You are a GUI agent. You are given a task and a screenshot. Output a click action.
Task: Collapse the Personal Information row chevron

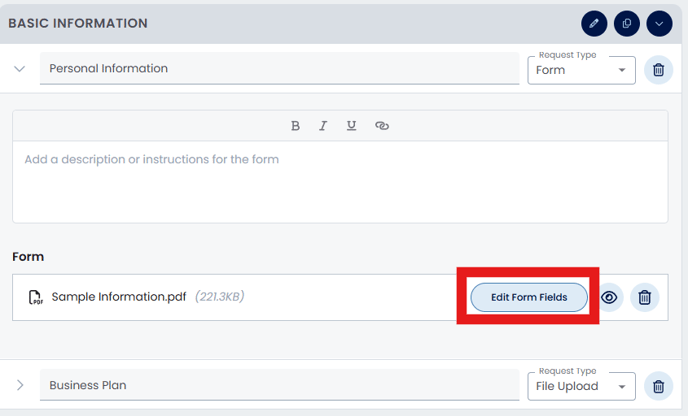click(x=19, y=69)
